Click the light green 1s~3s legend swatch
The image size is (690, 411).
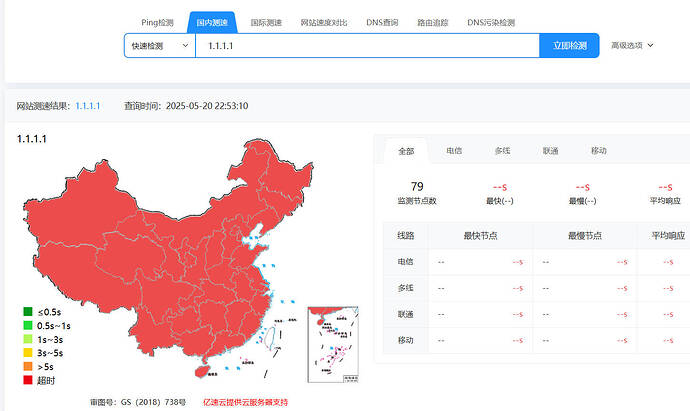(28, 339)
